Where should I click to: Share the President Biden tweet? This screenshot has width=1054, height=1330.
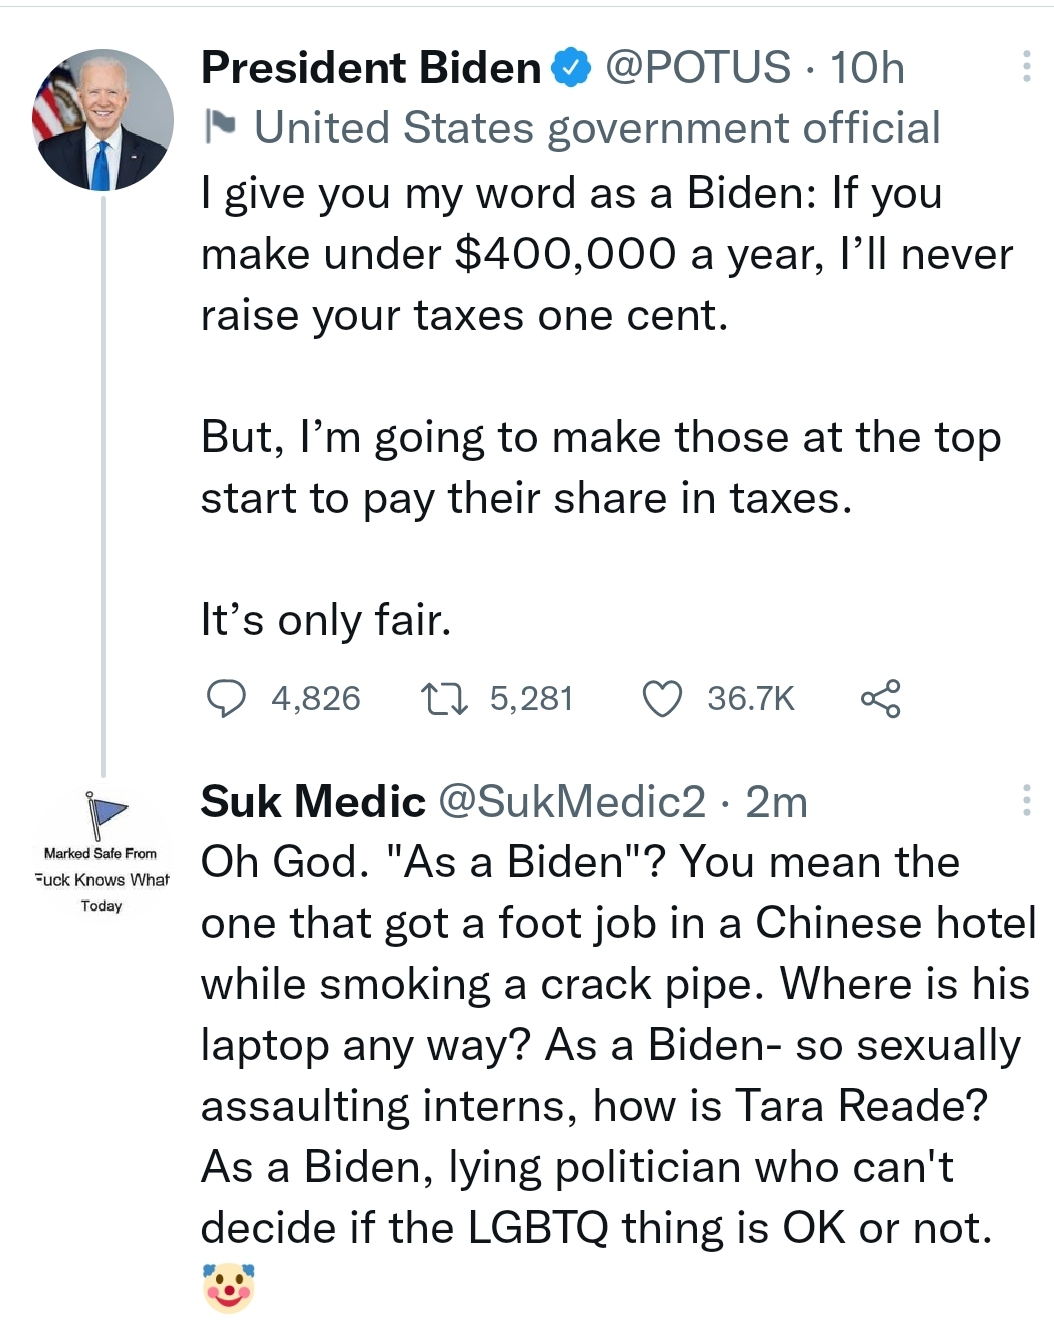pos(880,698)
